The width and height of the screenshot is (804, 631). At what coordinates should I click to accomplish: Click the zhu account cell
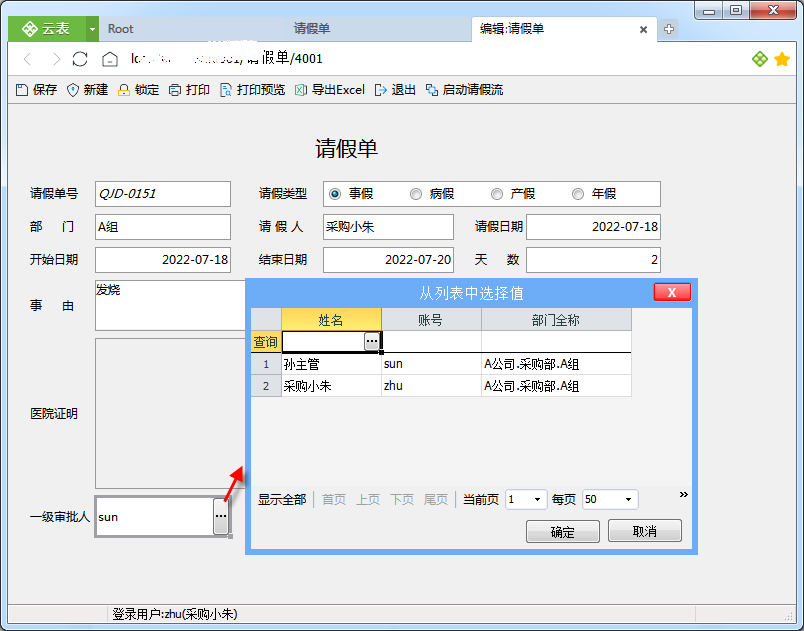click(431, 386)
